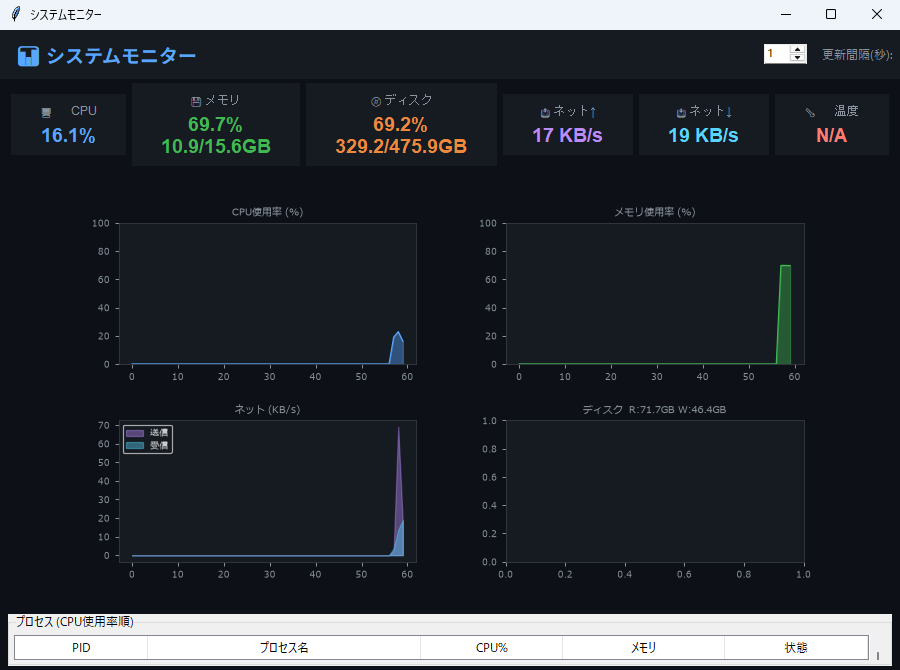Sort processes by PID column header
900x670 pixels.
click(x=81, y=648)
